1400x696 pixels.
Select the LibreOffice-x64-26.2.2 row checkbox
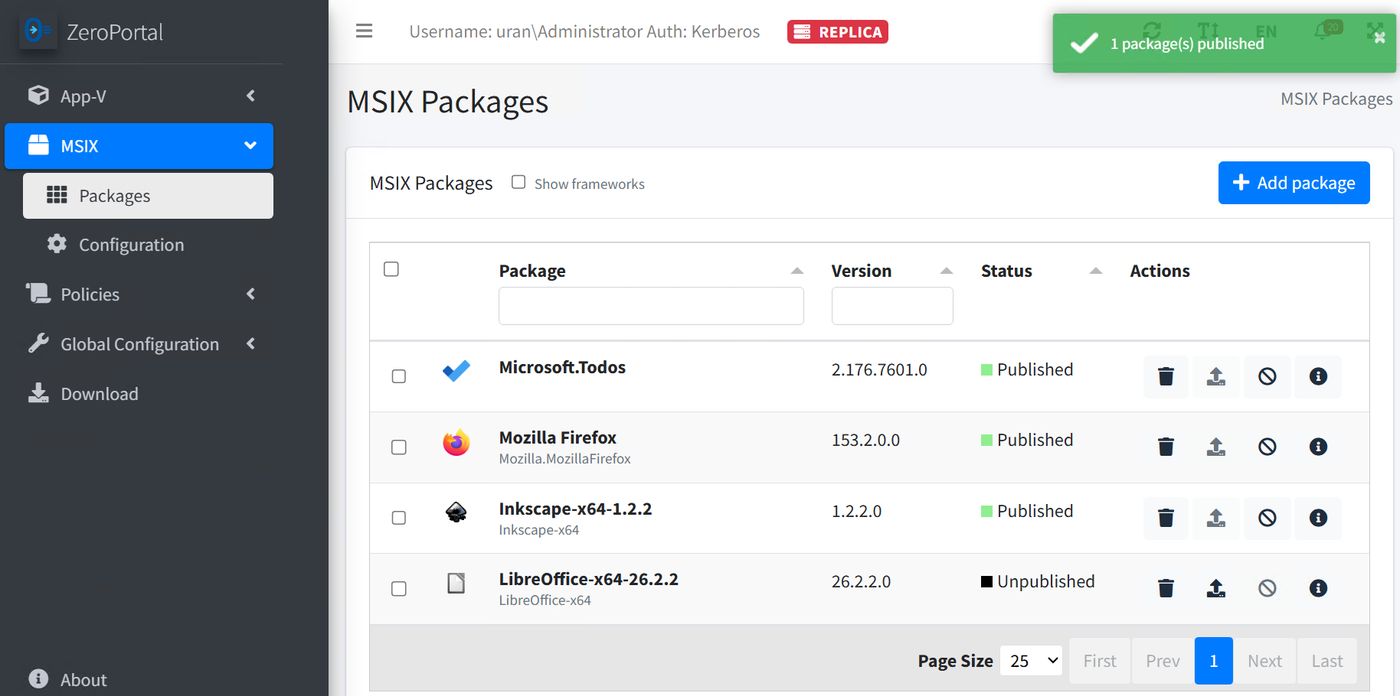pos(399,588)
